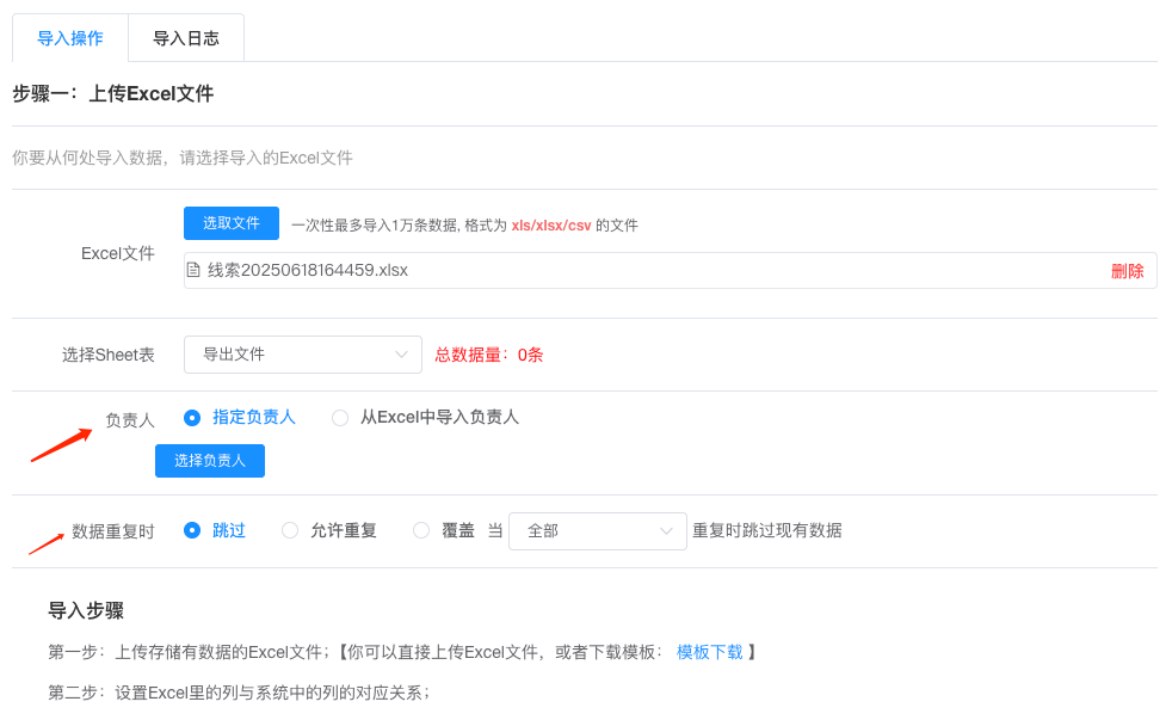Viewport: 1166px width, 720px height.
Task: Click the chevron arrow in 导出文件 dropdown
Action: pyautogui.click(x=402, y=354)
